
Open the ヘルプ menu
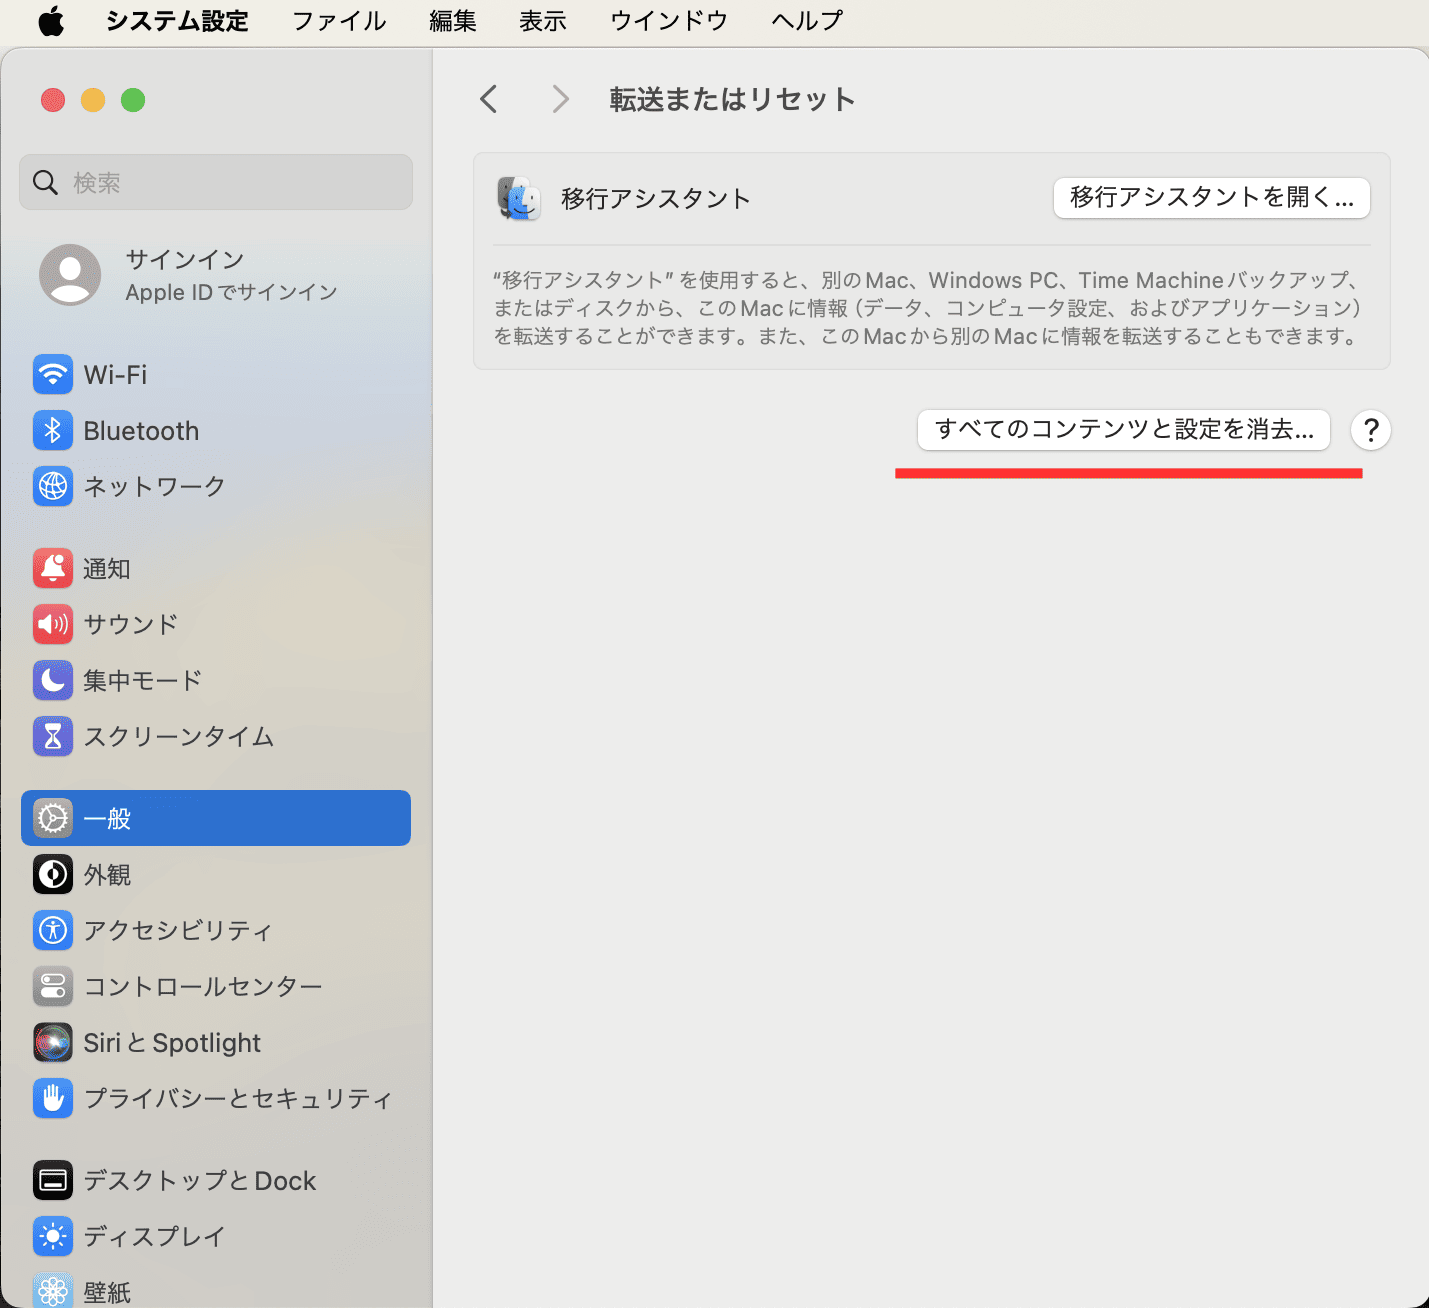(x=806, y=21)
